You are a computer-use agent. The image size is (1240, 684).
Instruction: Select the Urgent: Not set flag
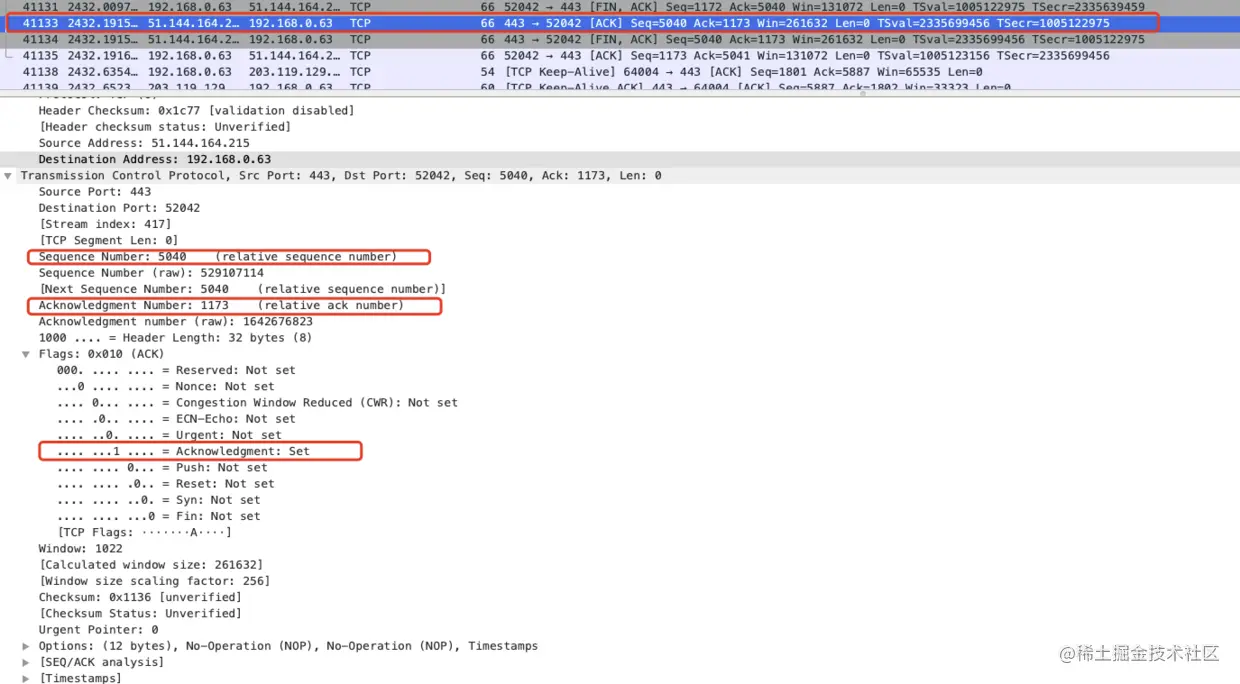pos(169,435)
